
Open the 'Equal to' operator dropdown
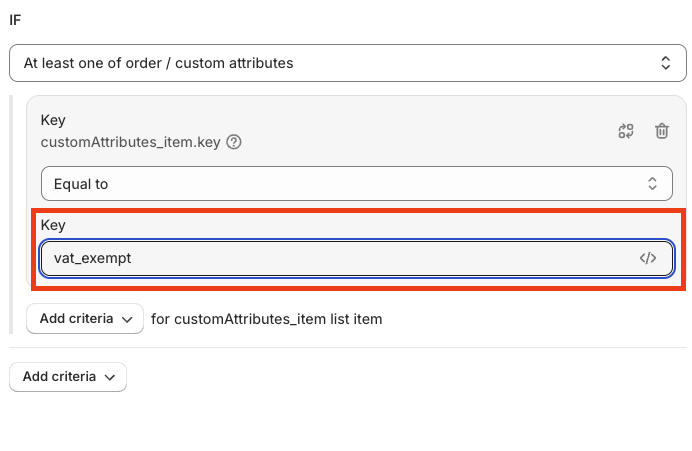point(340,184)
